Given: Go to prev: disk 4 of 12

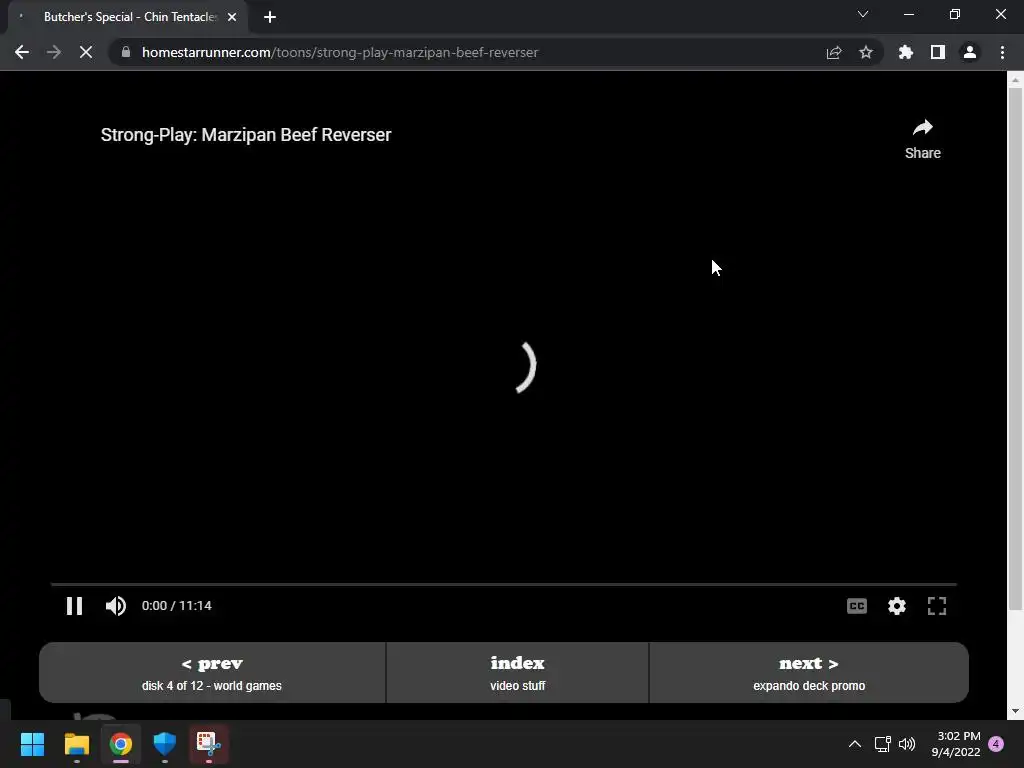Looking at the screenshot, I should [212, 673].
